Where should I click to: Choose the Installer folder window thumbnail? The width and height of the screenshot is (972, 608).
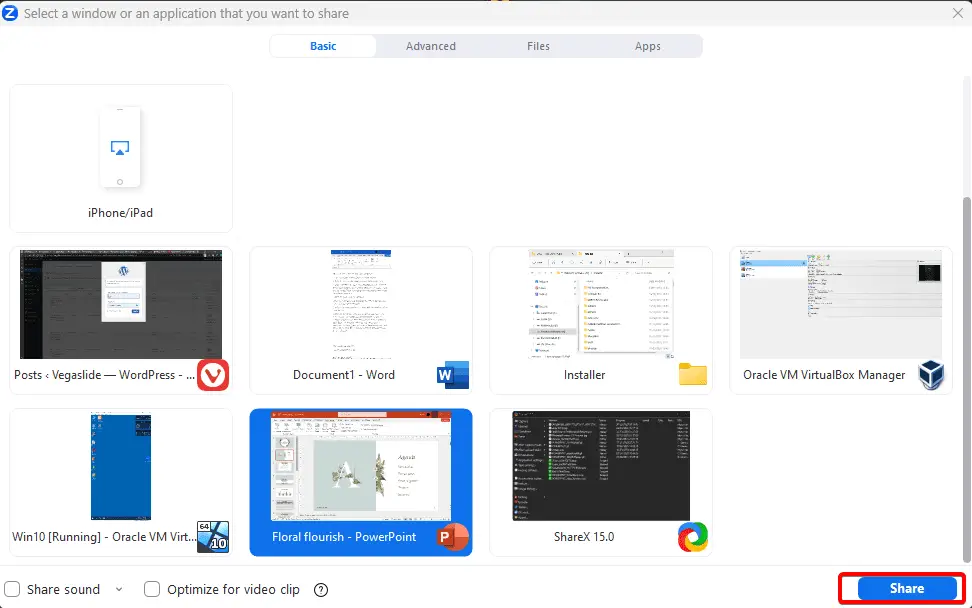click(x=601, y=304)
